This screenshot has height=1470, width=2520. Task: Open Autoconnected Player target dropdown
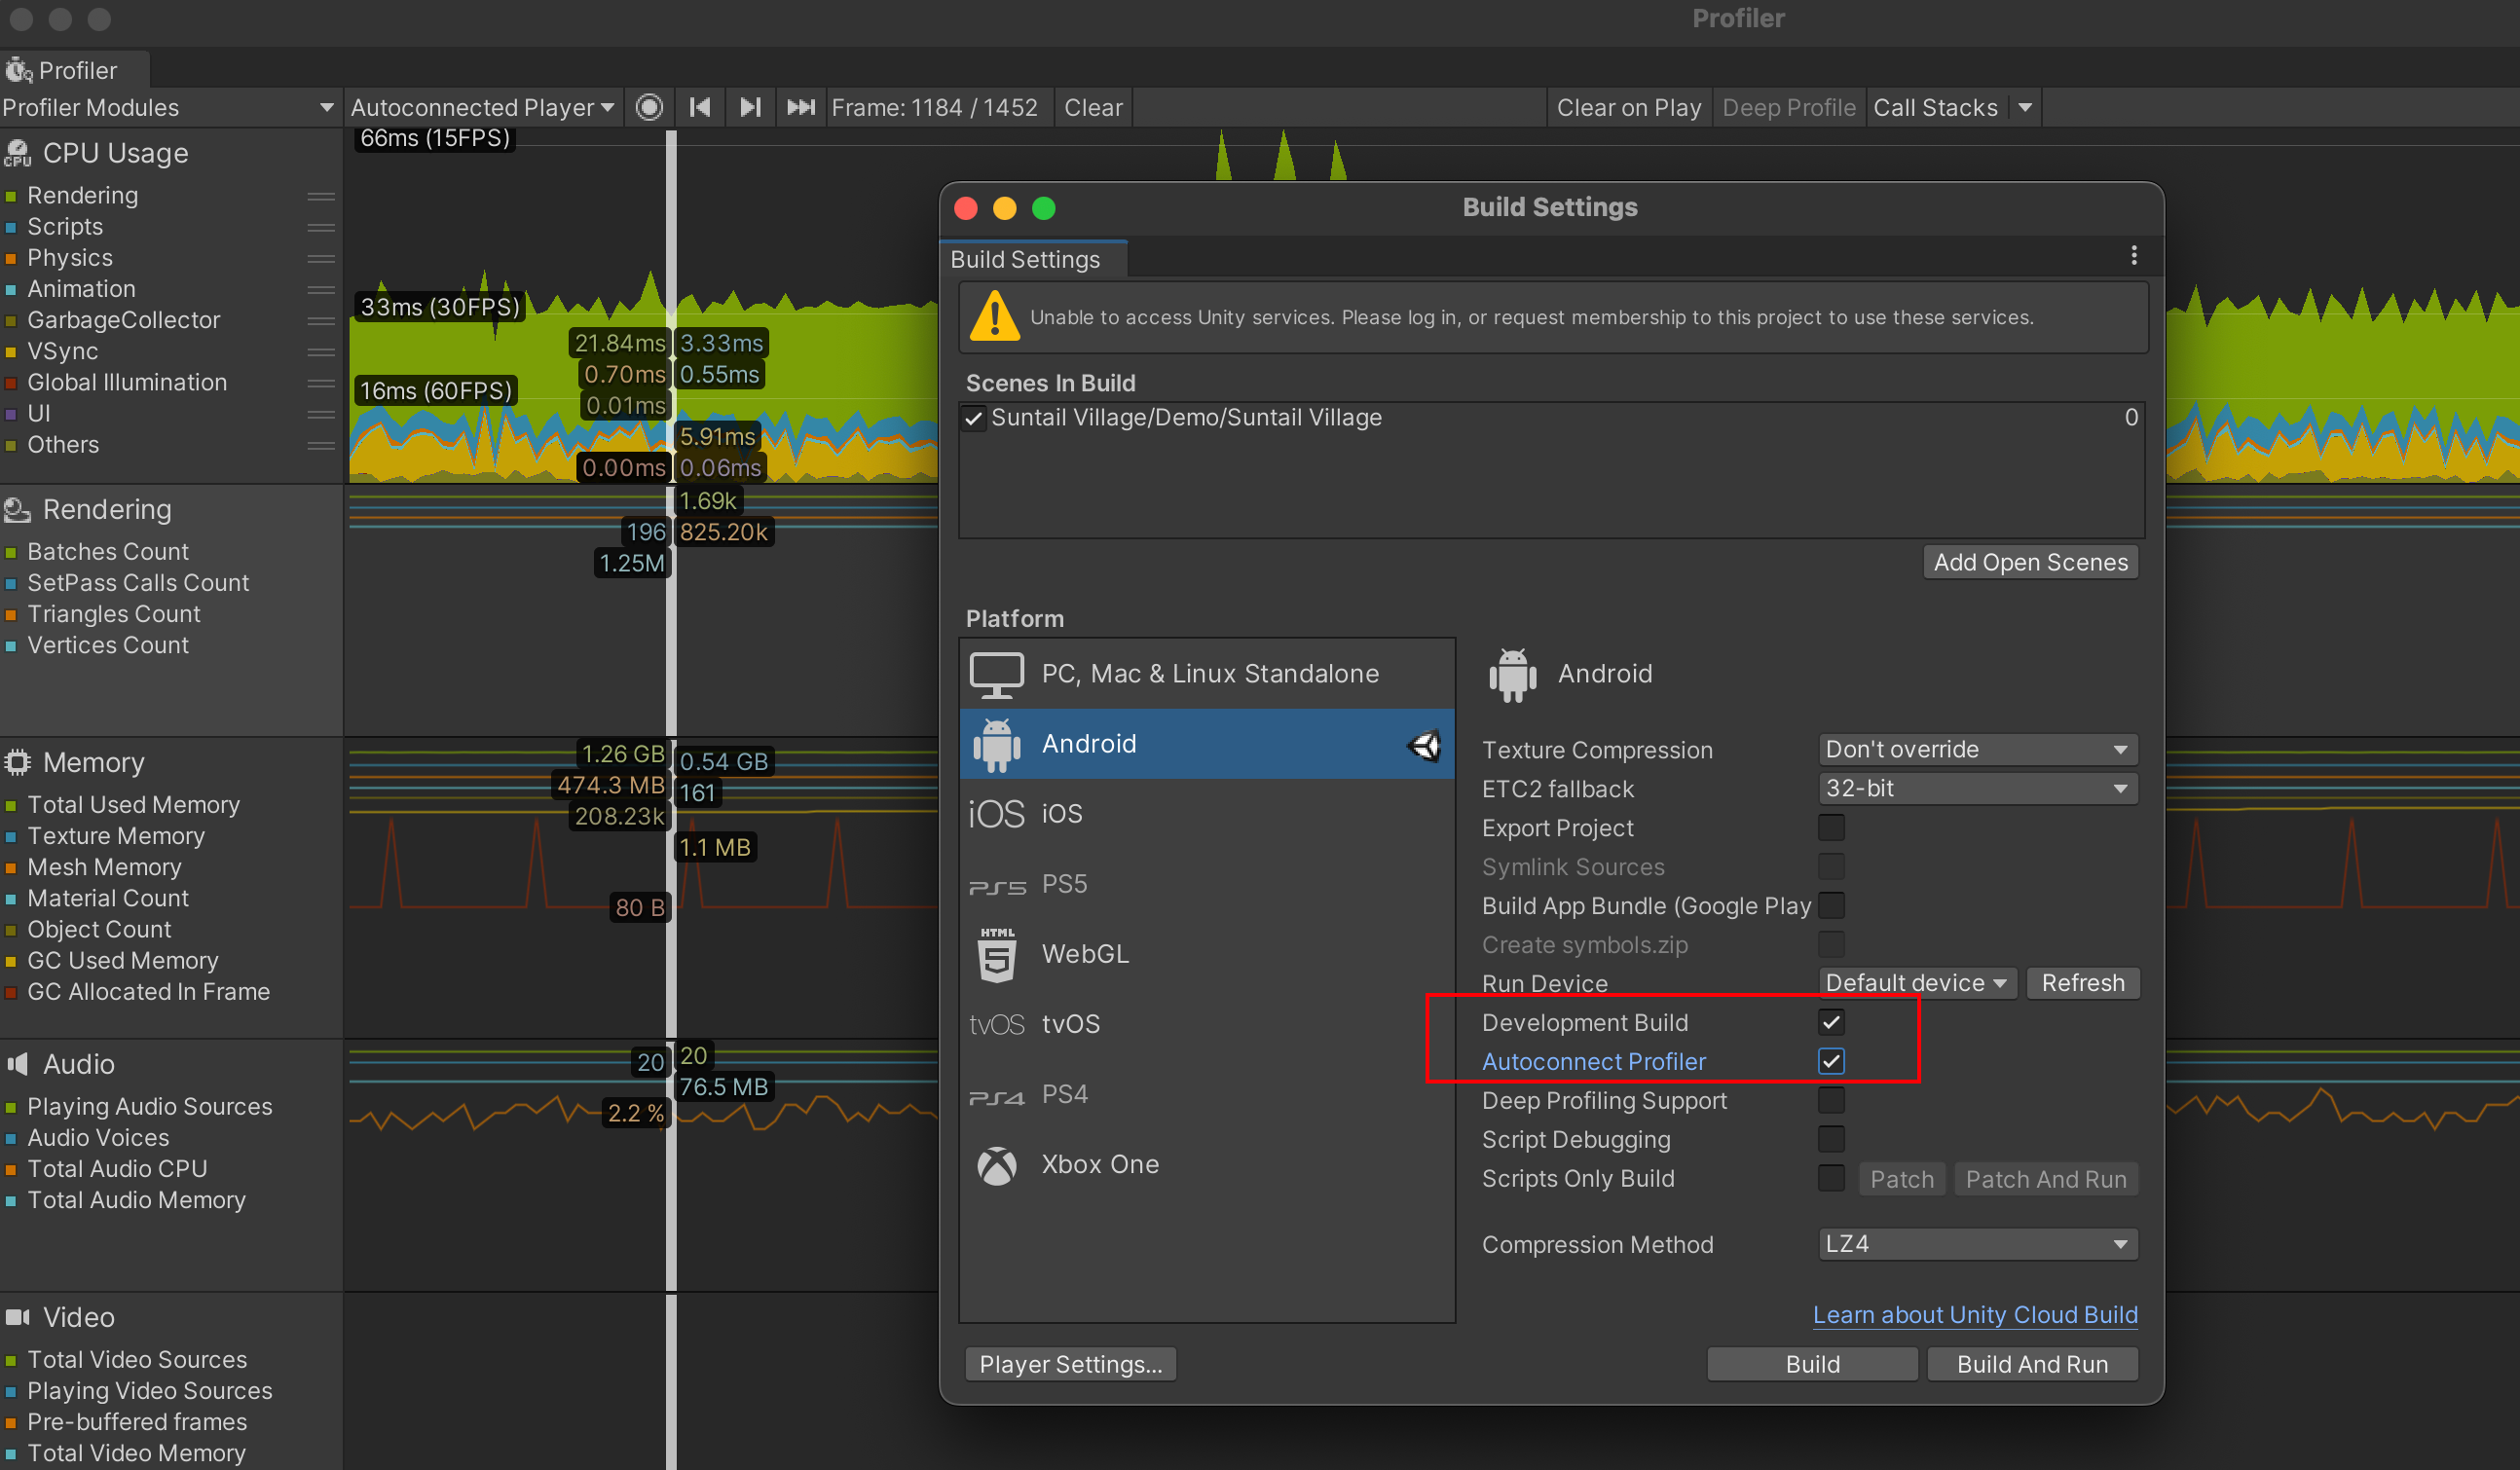[482, 107]
